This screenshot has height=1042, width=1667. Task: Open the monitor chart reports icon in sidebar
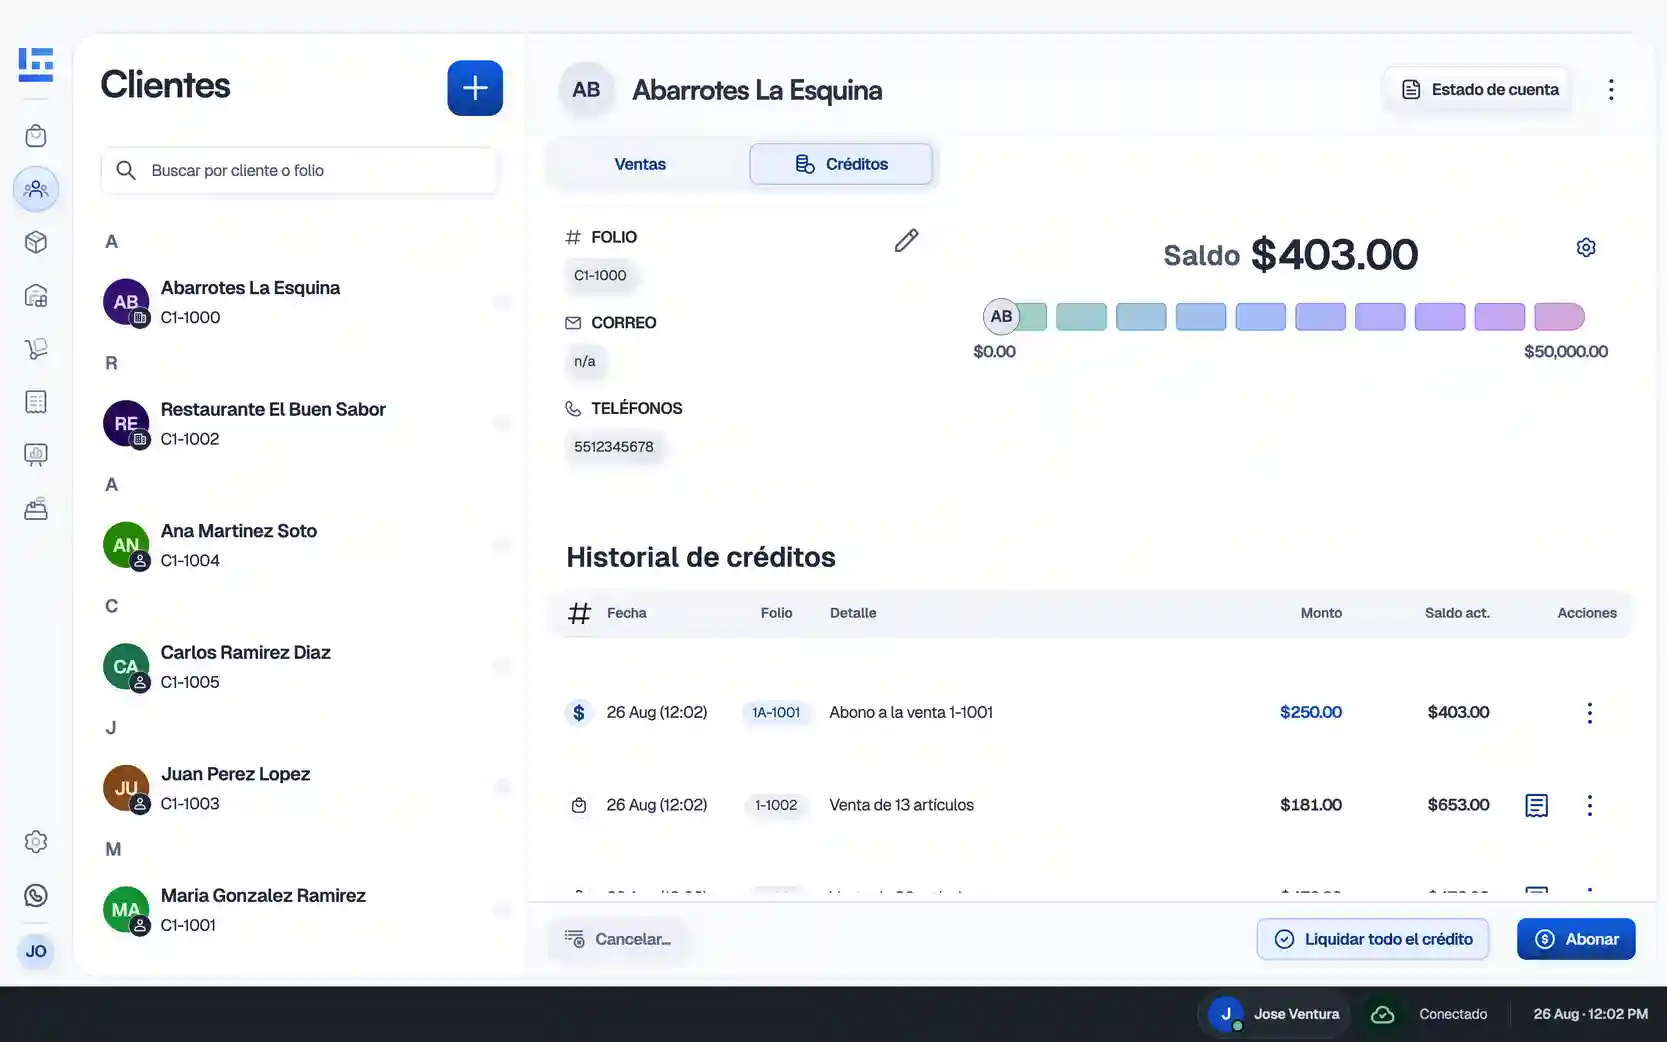click(36, 455)
